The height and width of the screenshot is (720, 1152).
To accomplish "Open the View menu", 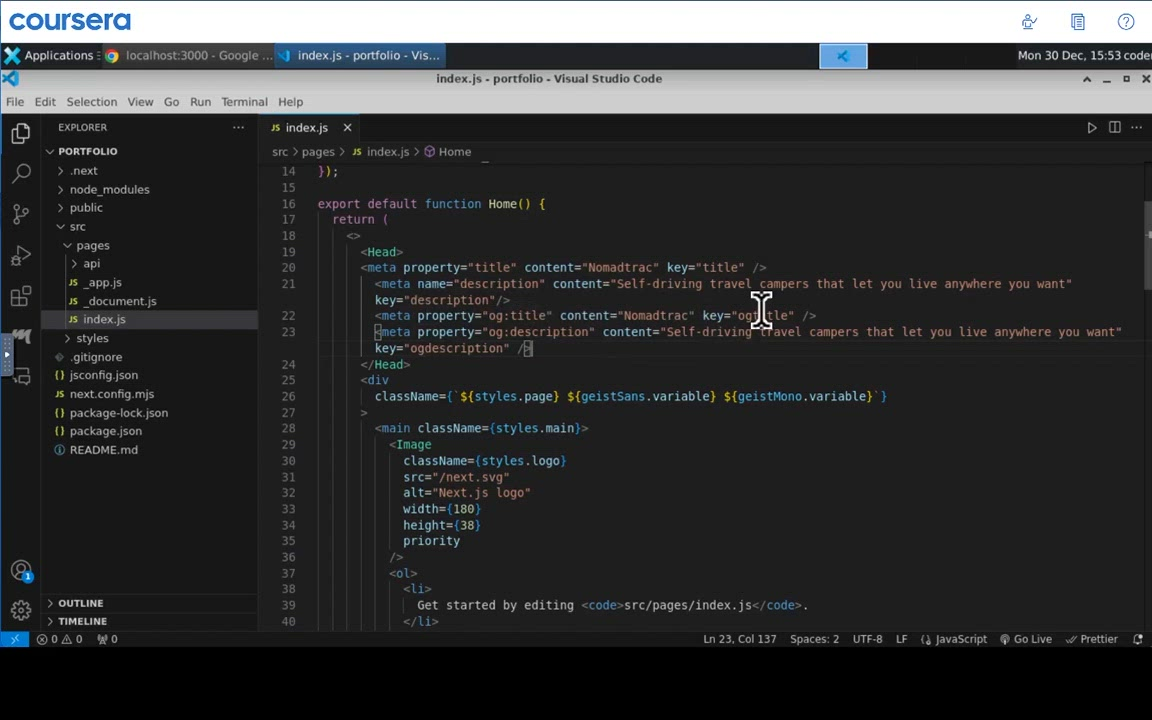I will (140, 101).
